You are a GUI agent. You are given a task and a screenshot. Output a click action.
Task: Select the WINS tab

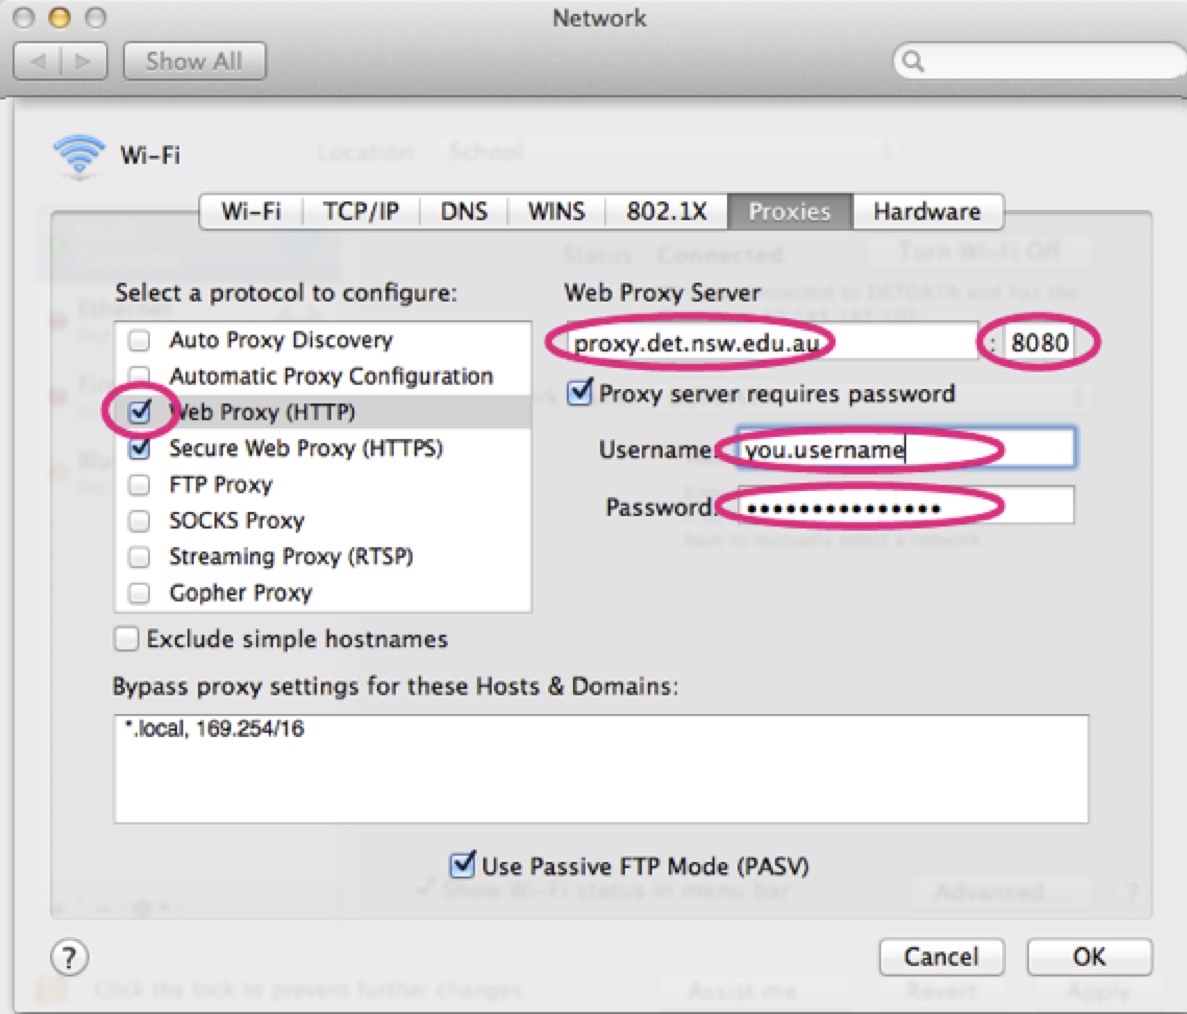(556, 211)
